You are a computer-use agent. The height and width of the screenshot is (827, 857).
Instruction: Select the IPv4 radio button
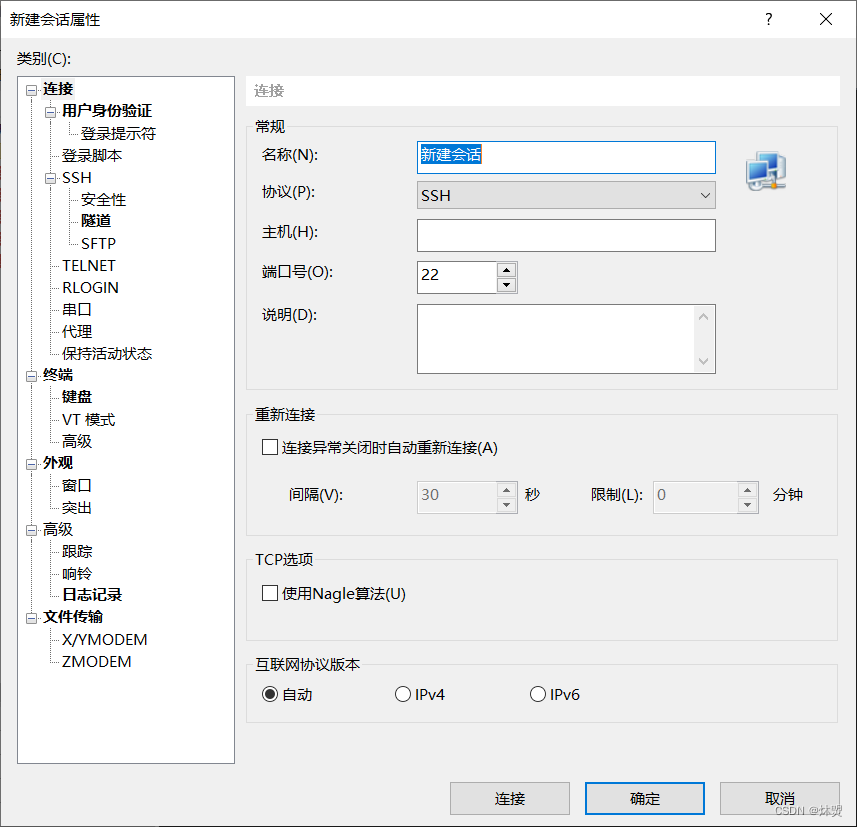click(x=403, y=694)
